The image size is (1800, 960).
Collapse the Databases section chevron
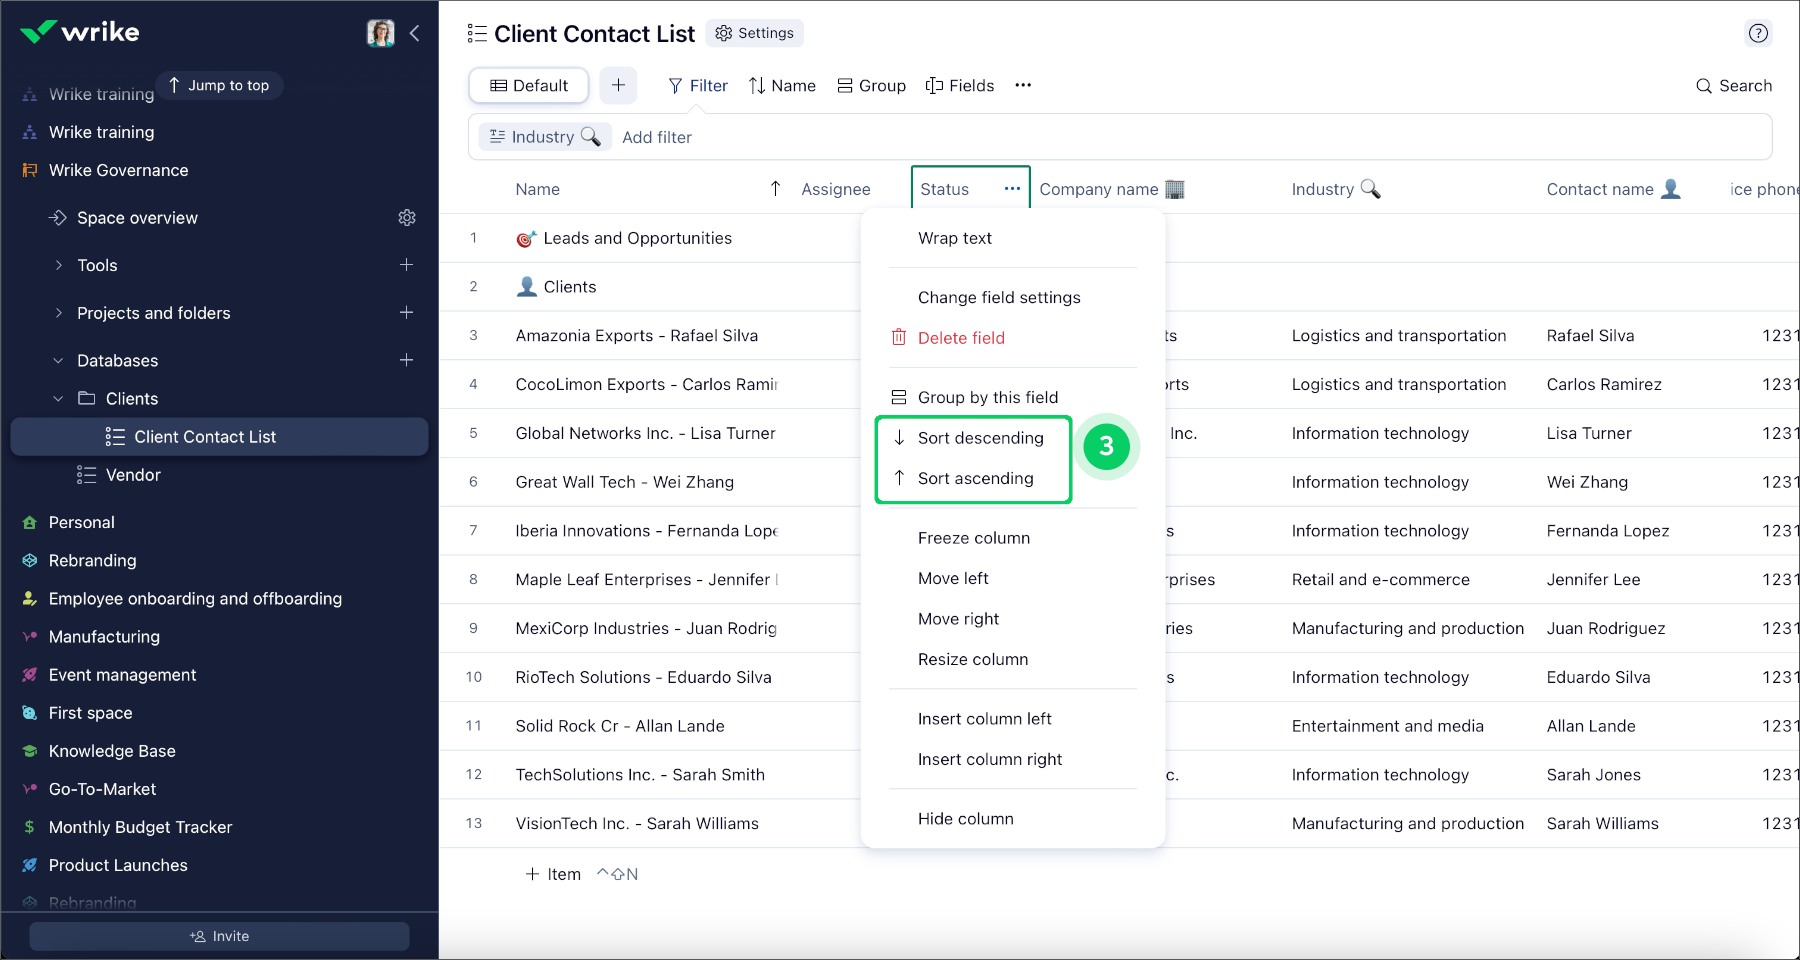click(58, 361)
